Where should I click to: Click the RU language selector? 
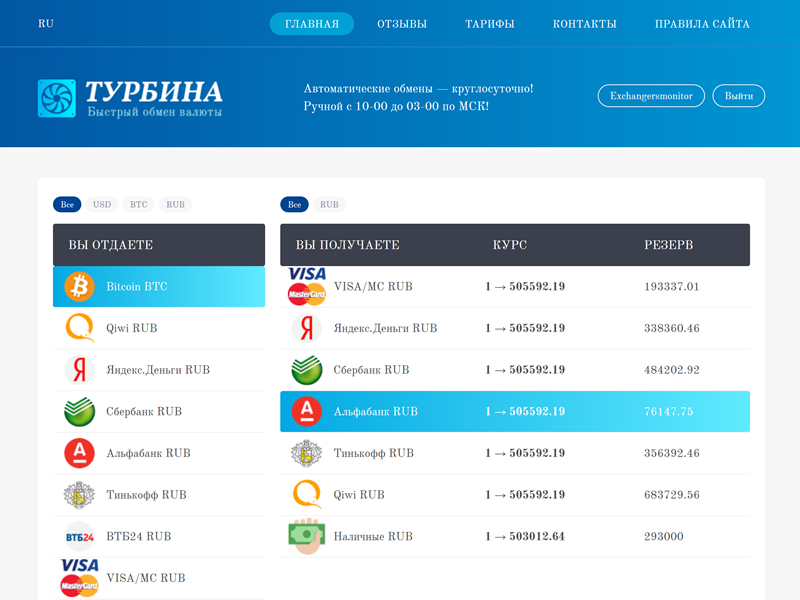46,23
